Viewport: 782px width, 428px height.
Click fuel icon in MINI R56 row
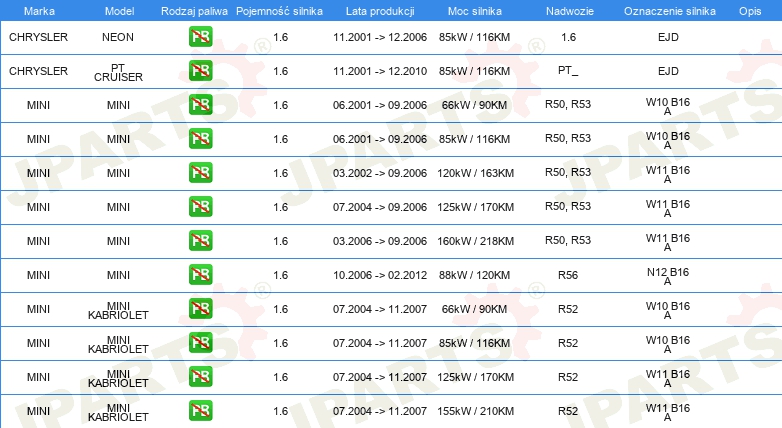pyautogui.click(x=200, y=274)
